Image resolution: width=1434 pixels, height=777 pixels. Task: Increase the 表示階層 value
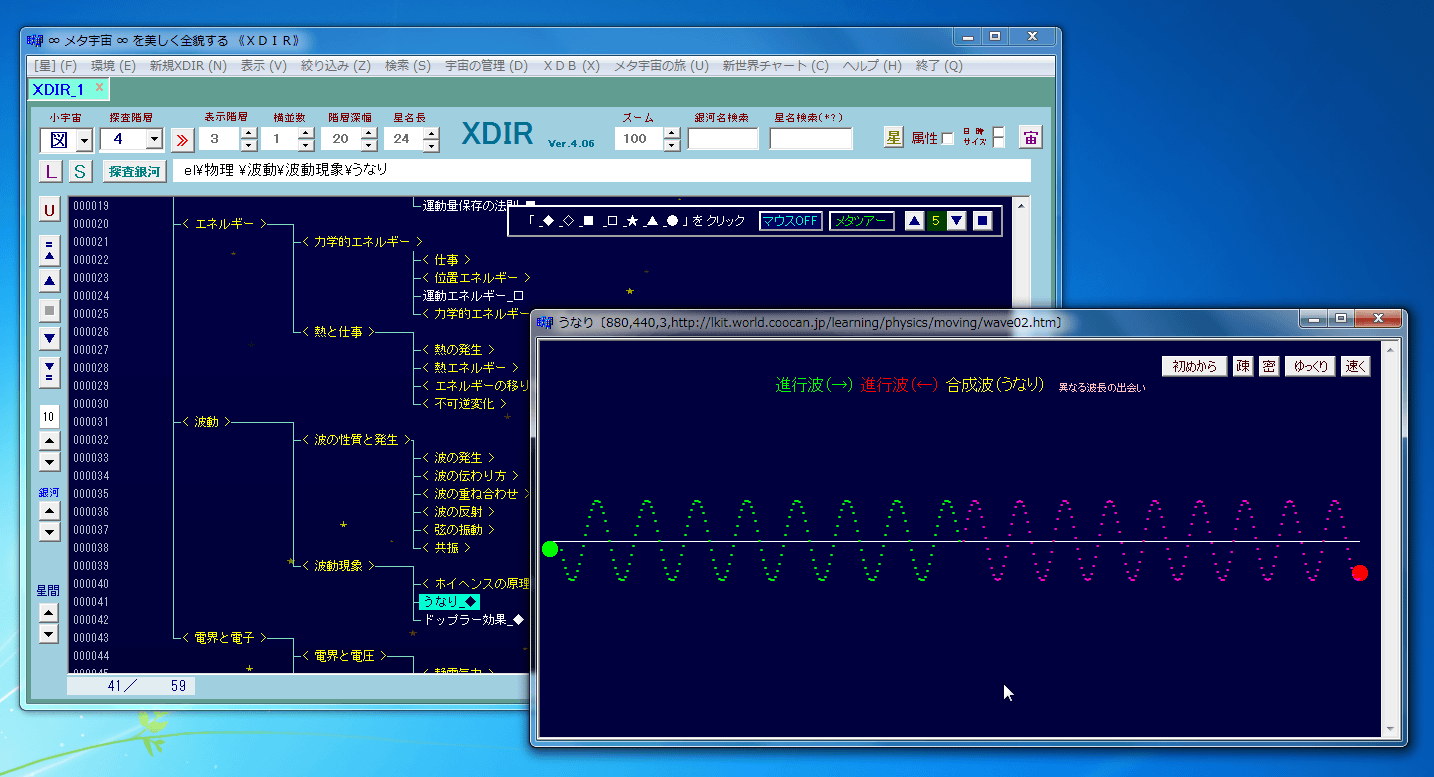249,134
